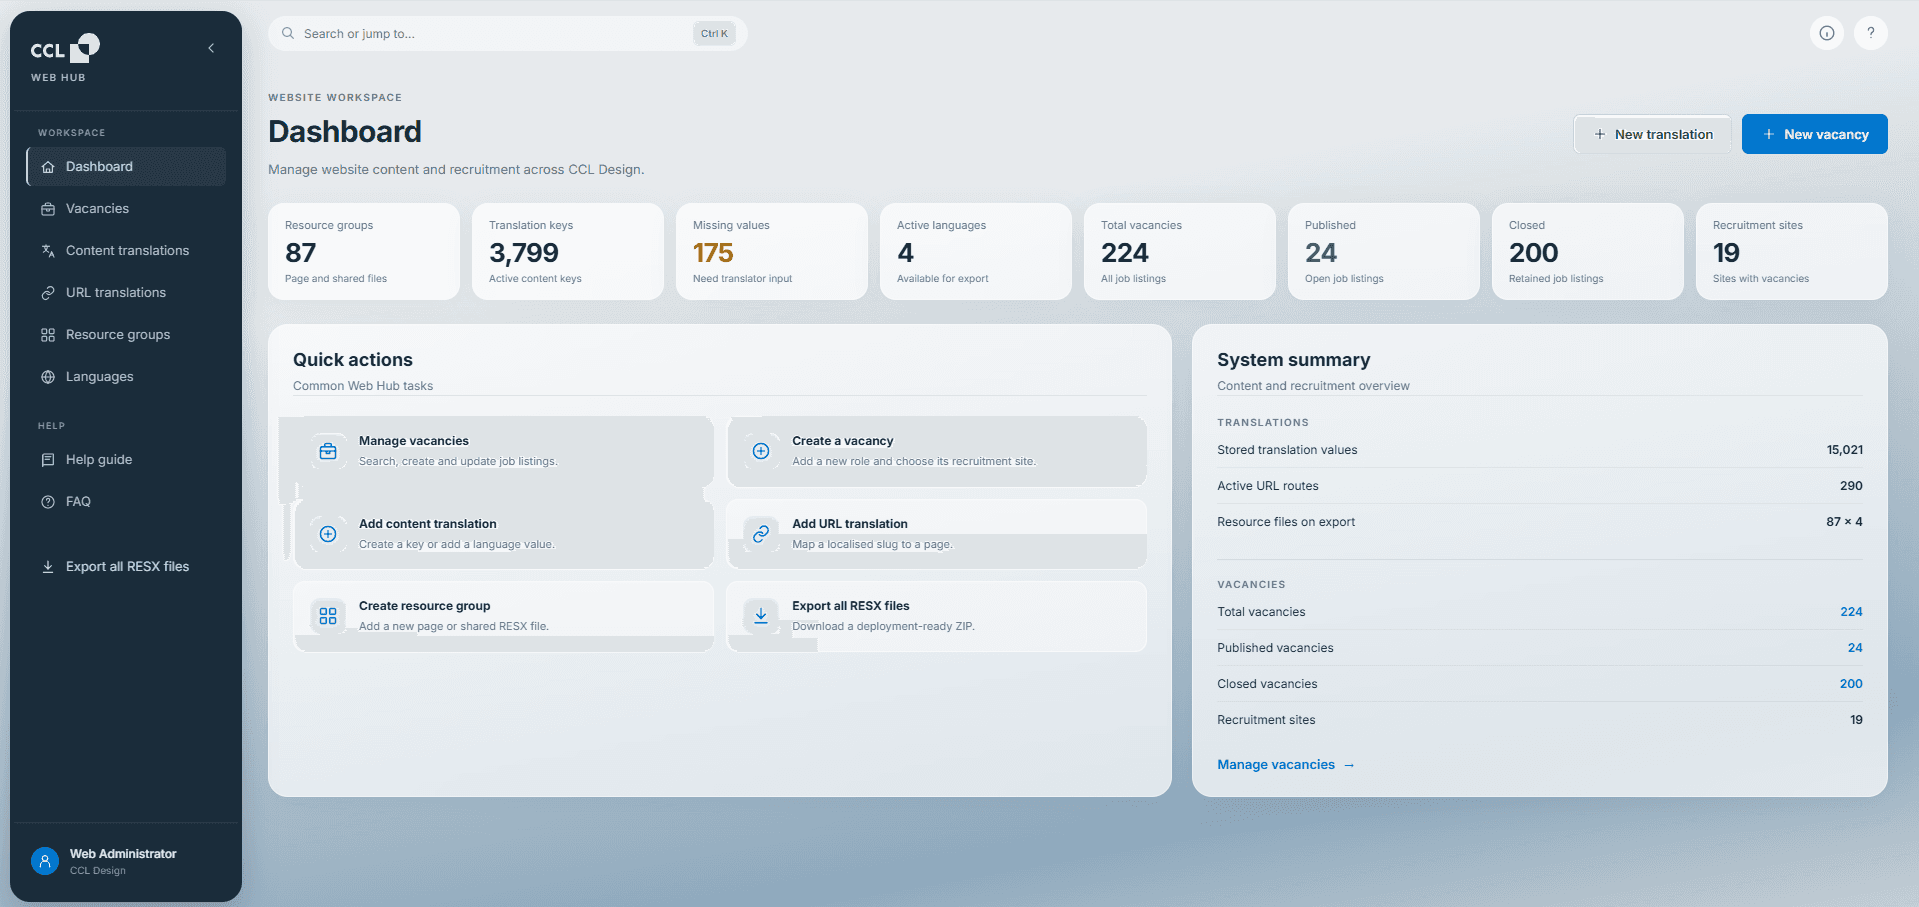
Task: Open Languages in the sidebar menu
Action: coord(126,377)
